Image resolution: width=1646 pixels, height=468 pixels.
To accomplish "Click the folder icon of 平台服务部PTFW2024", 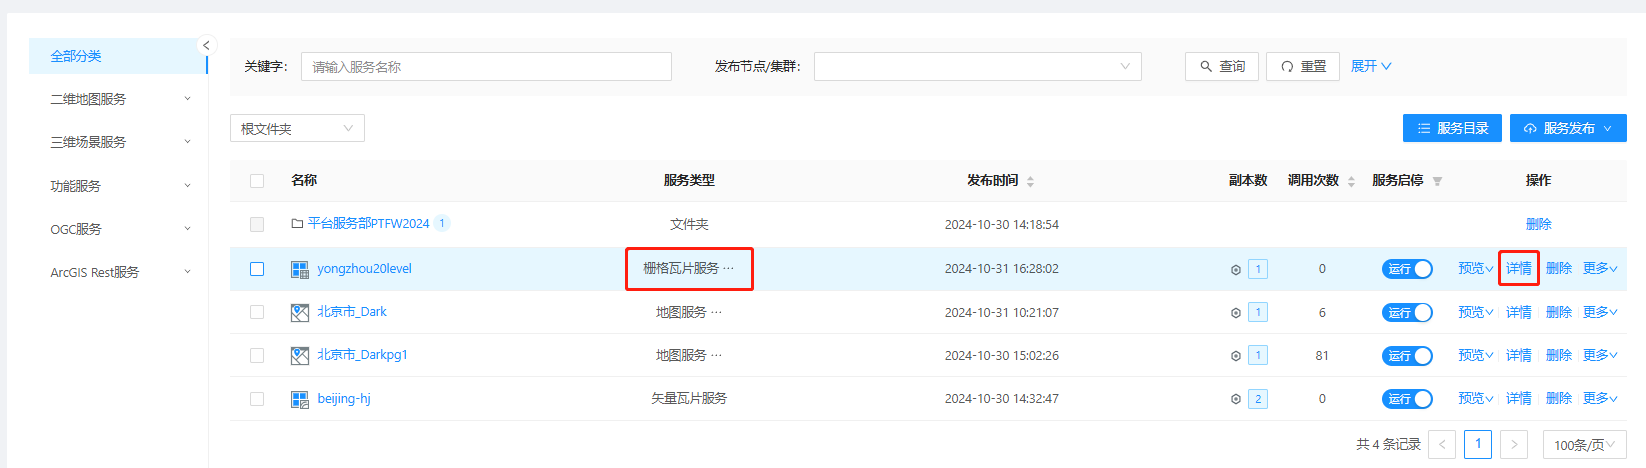I will click(x=297, y=224).
